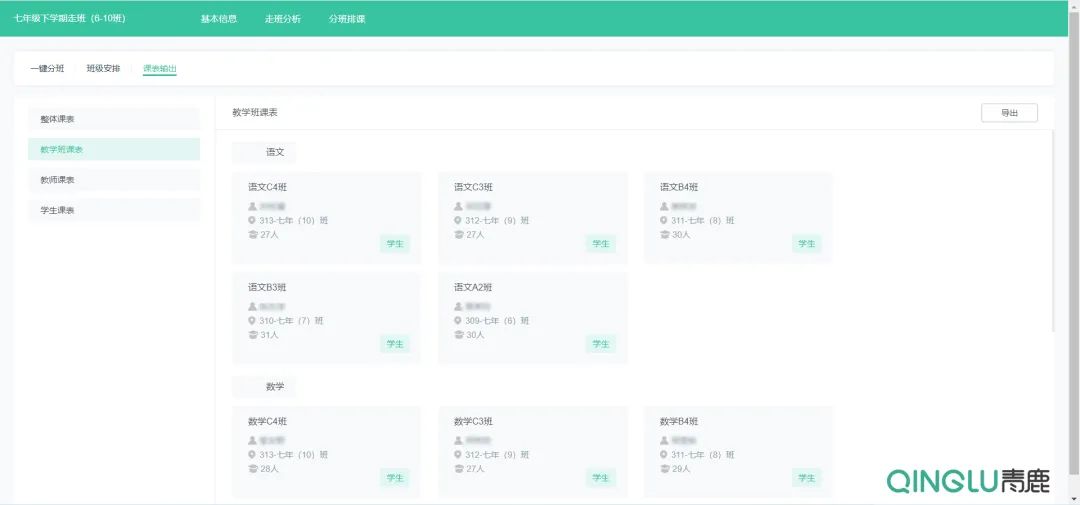Open the 走班分析 top menu

tap(282, 19)
